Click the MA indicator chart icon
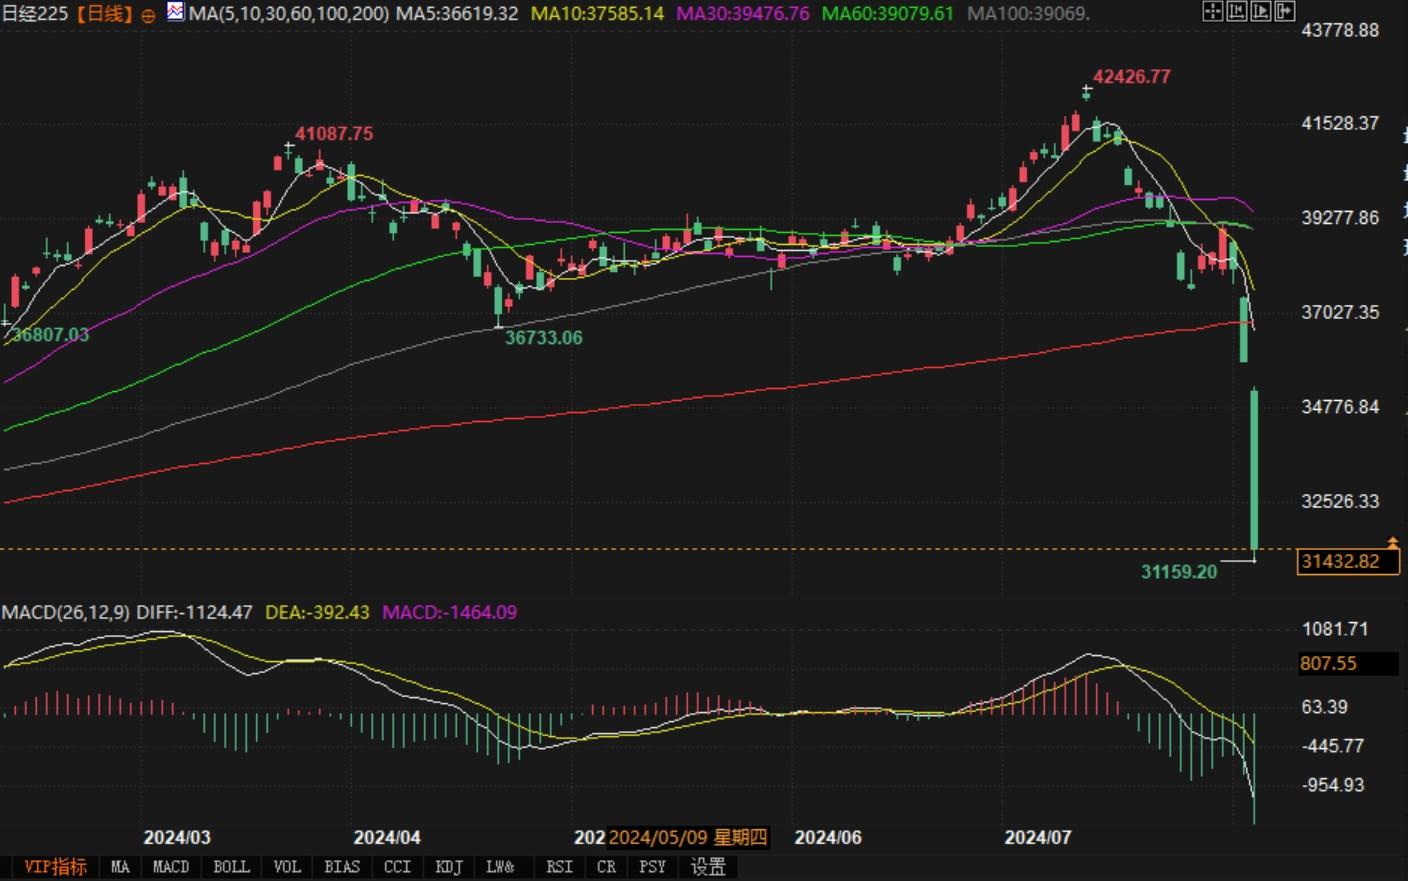The height and width of the screenshot is (881, 1408). 176,13
